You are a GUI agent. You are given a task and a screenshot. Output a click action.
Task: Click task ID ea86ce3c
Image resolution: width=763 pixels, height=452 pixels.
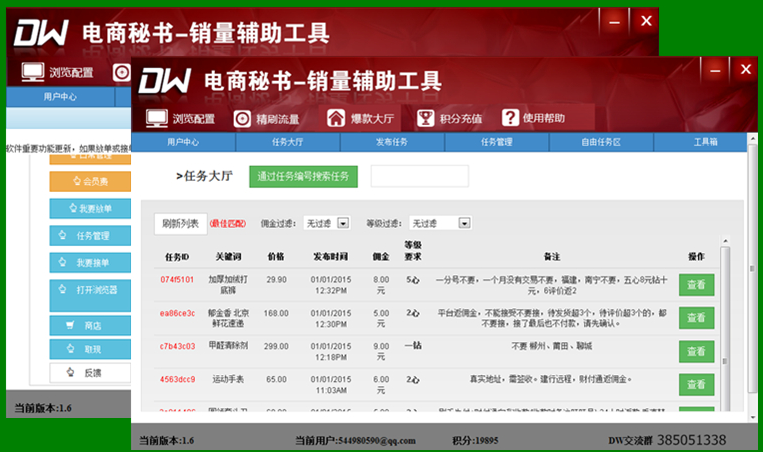177,313
